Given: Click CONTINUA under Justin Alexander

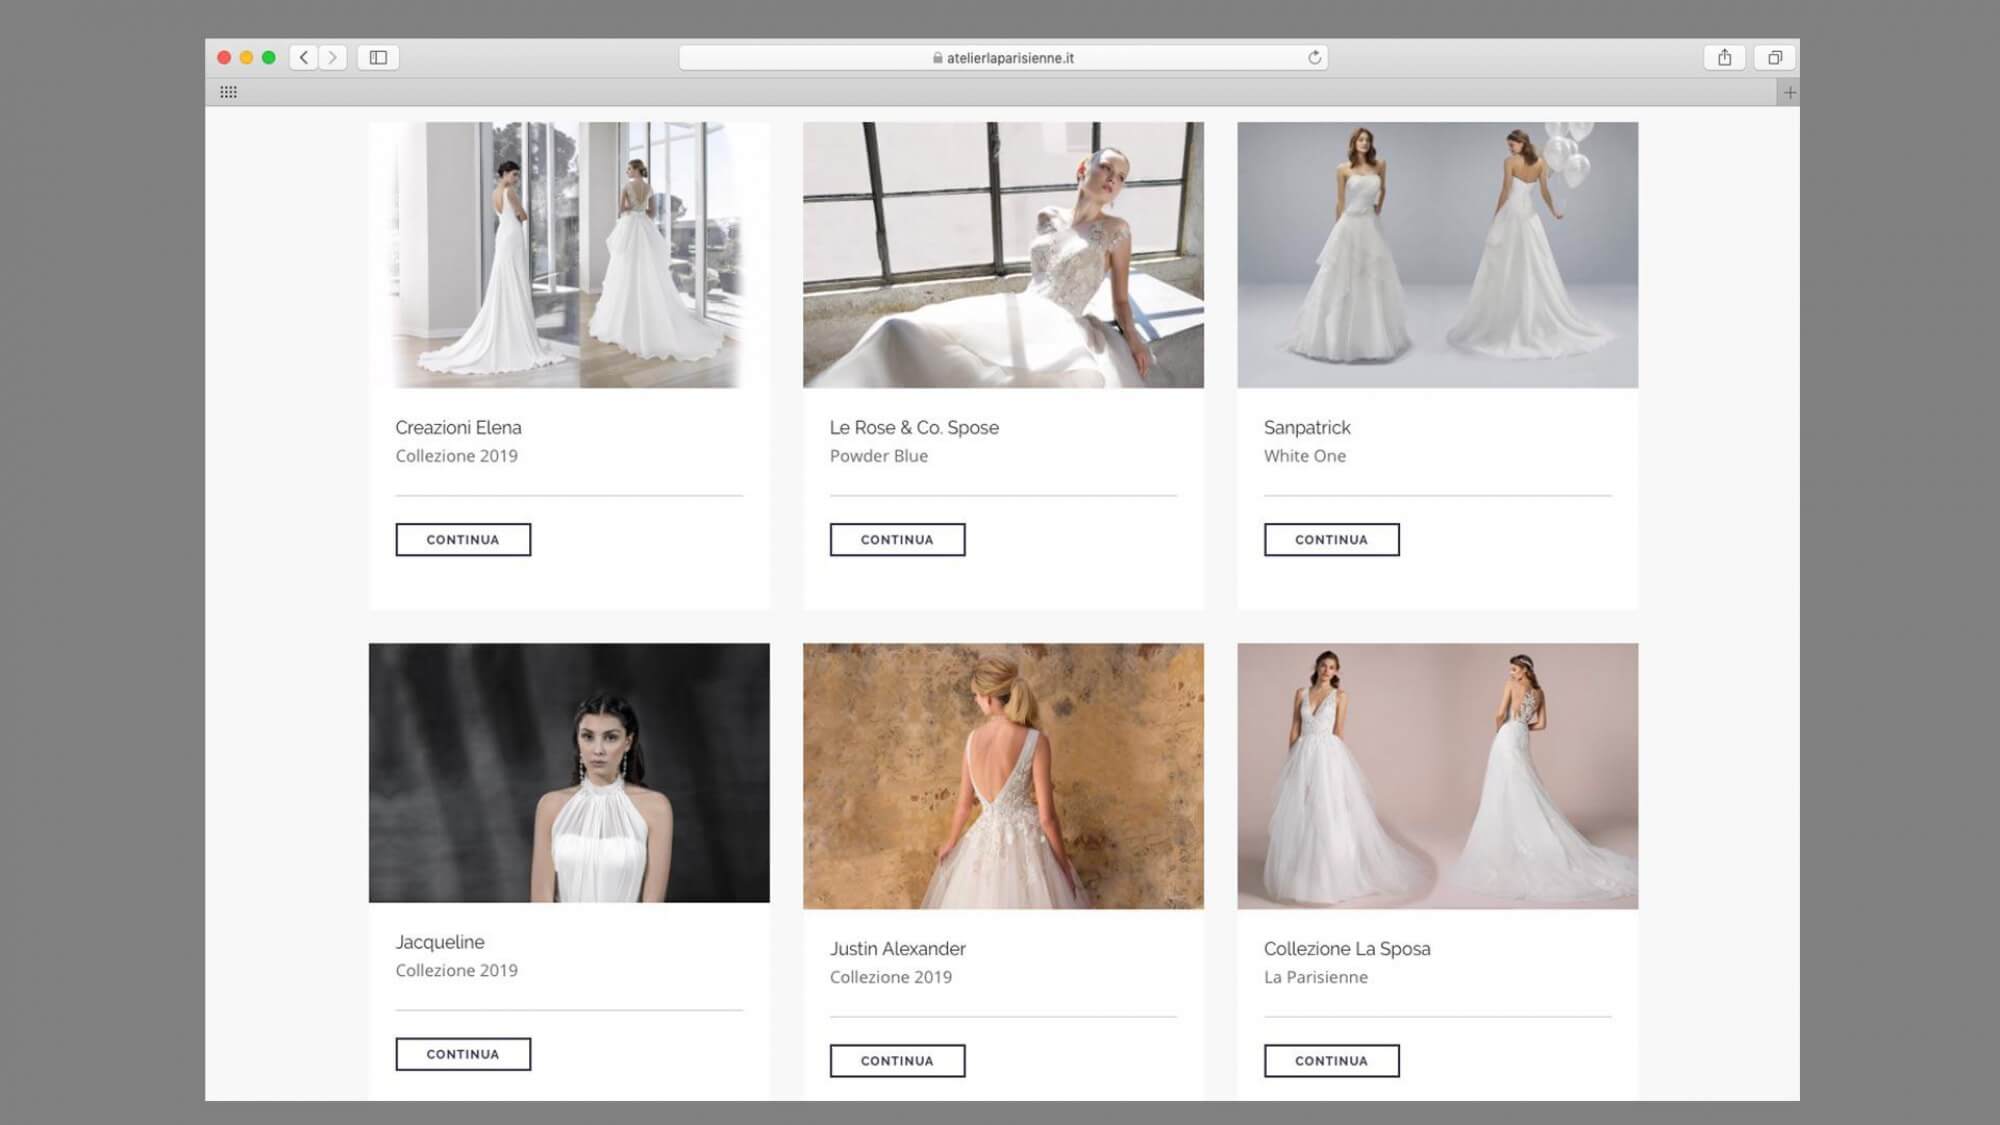Looking at the screenshot, I should click(897, 1060).
